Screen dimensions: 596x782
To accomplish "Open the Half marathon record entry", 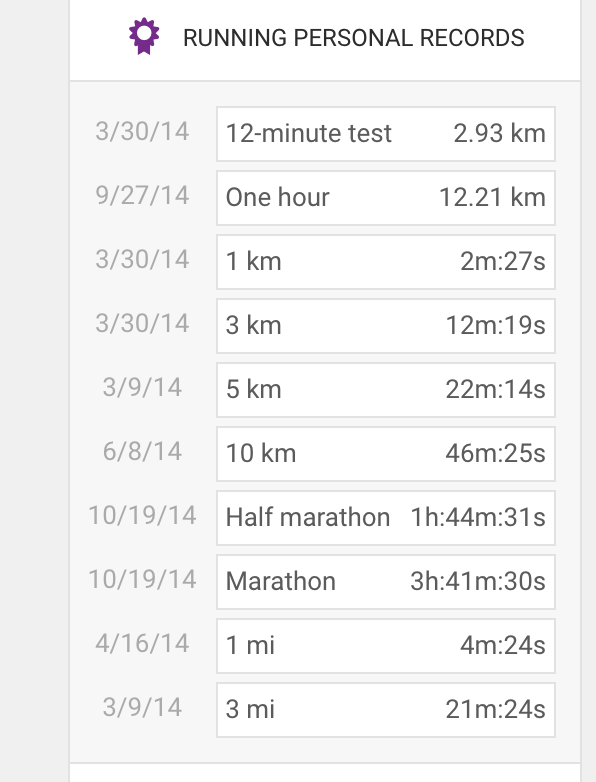I will pyautogui.click(x=386, y=518).
